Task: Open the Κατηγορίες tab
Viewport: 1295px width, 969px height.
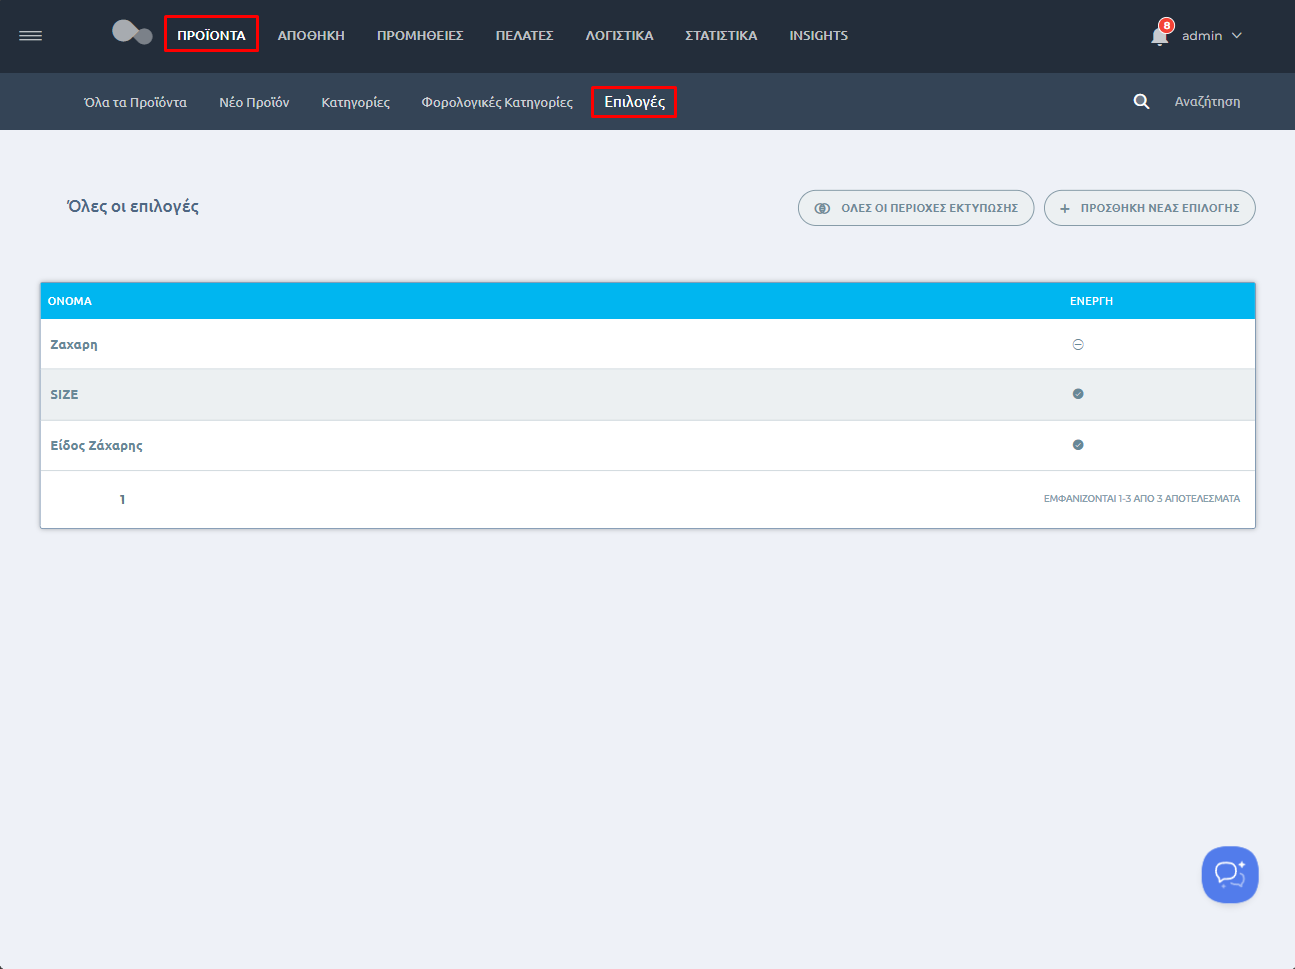Action: click(x=356, y=102)
